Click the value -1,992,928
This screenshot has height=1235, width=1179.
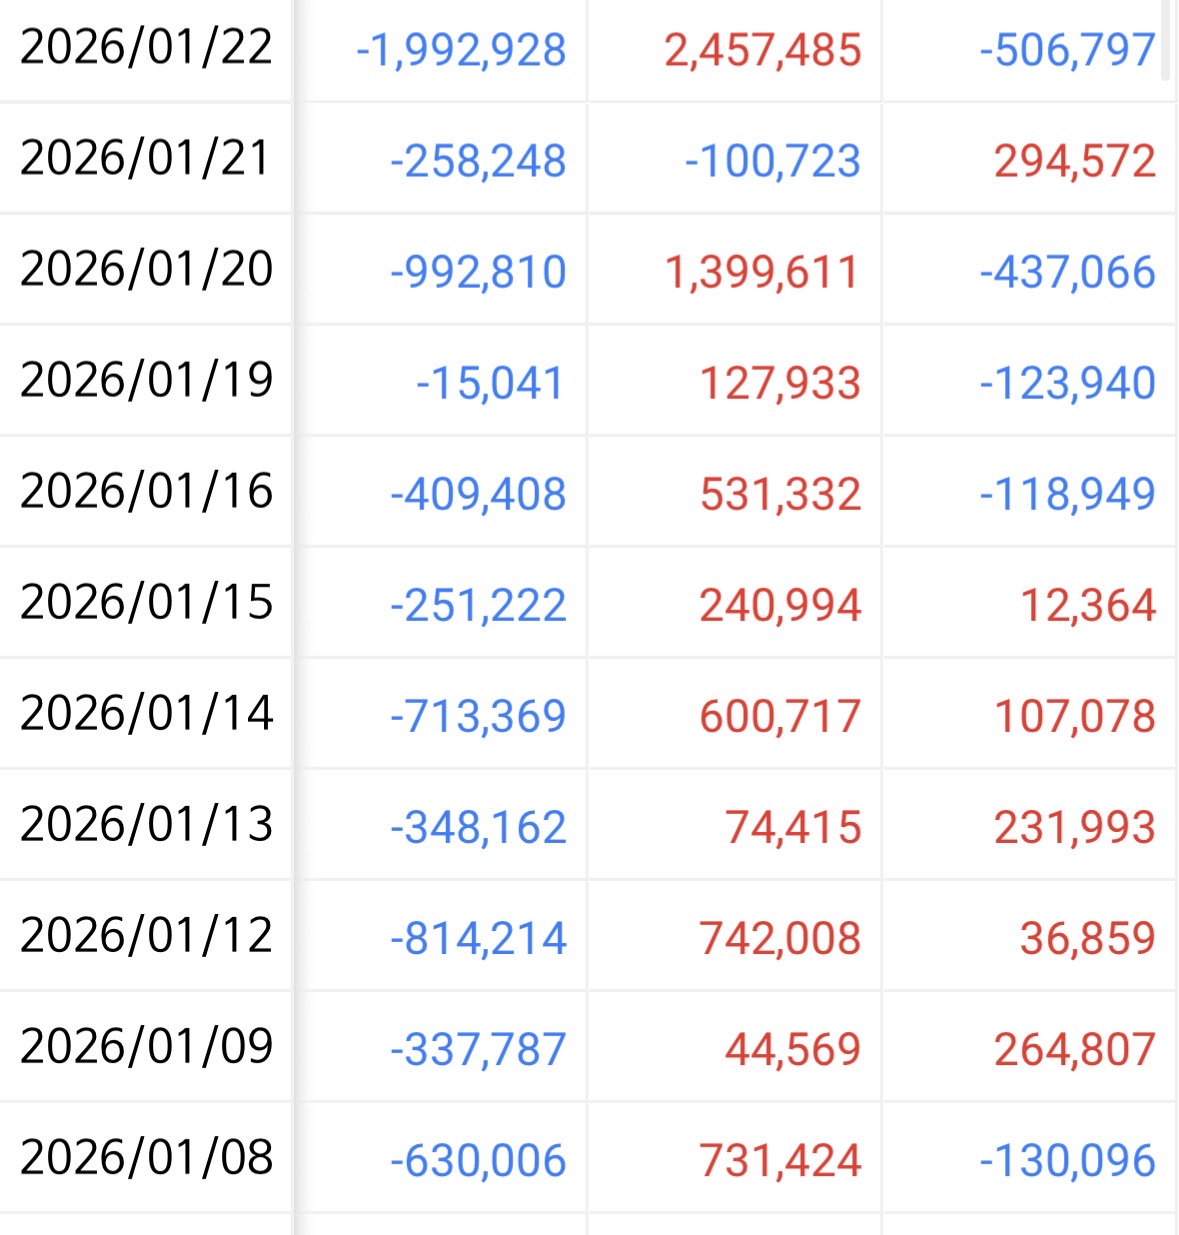[x=461, y=50]
